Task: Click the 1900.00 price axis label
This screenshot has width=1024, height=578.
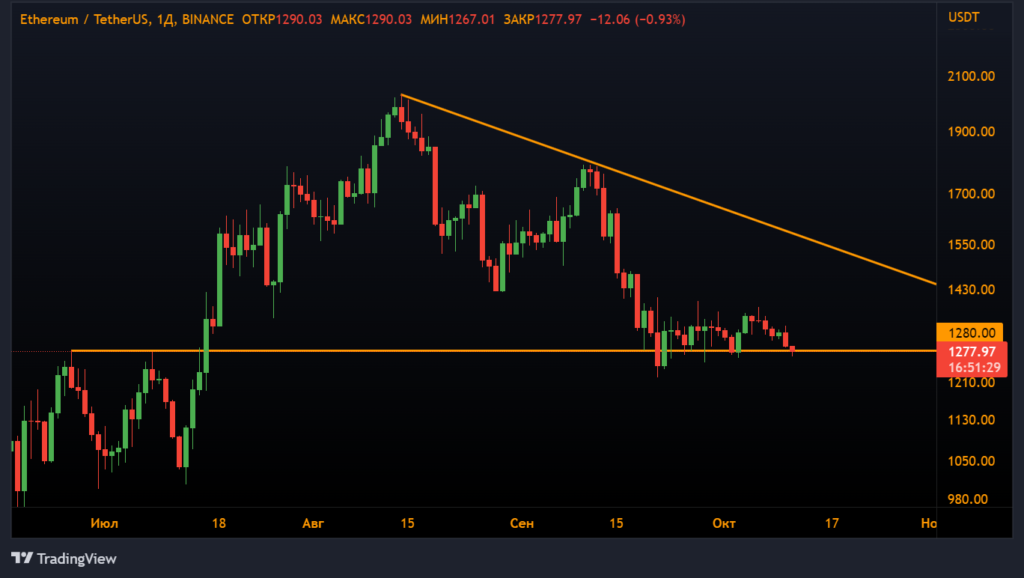Action: (x=971, y=132)
